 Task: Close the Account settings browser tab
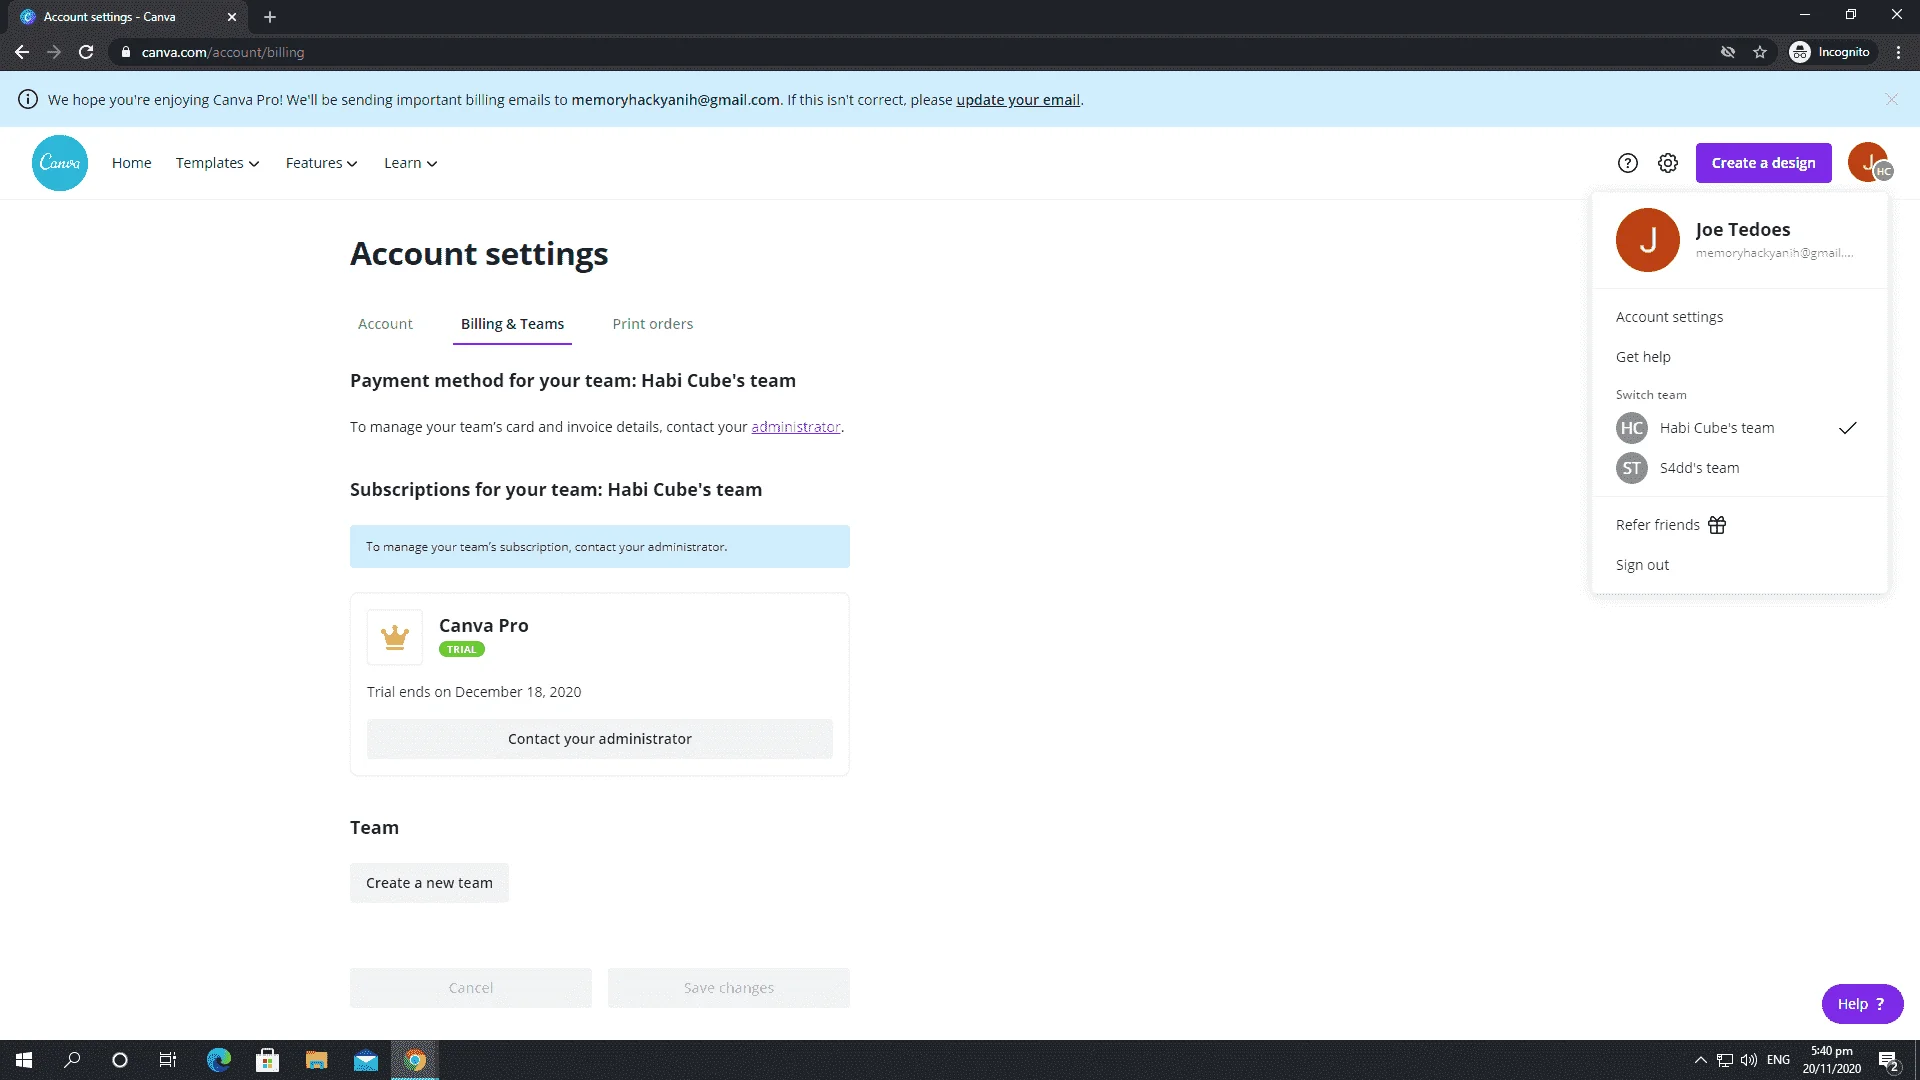coord(232,17)
